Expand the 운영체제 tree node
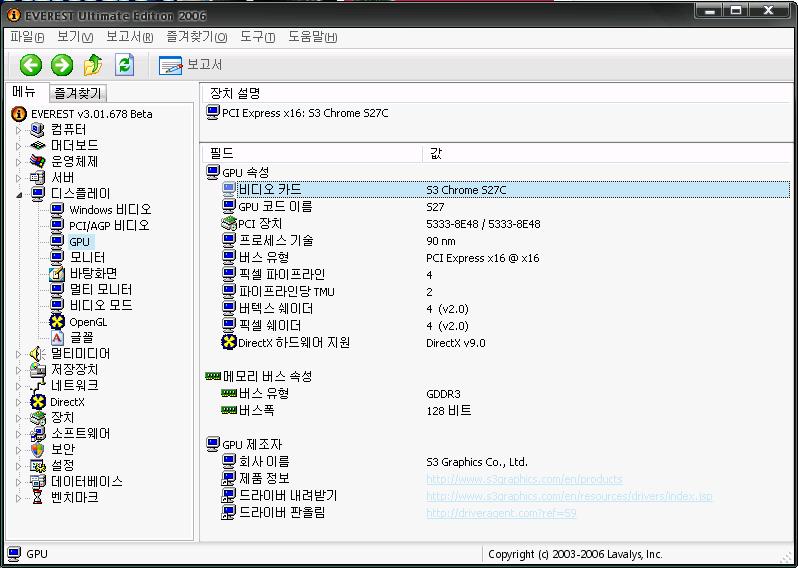This screenshot has width=798, height=568. click(x=18, y=162)
